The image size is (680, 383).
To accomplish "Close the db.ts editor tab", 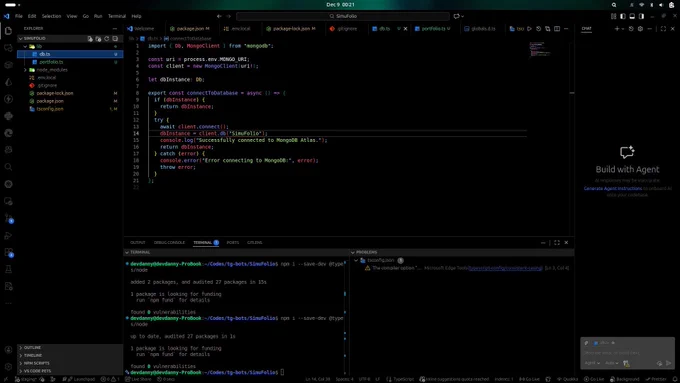I will [x=405, y=29].
